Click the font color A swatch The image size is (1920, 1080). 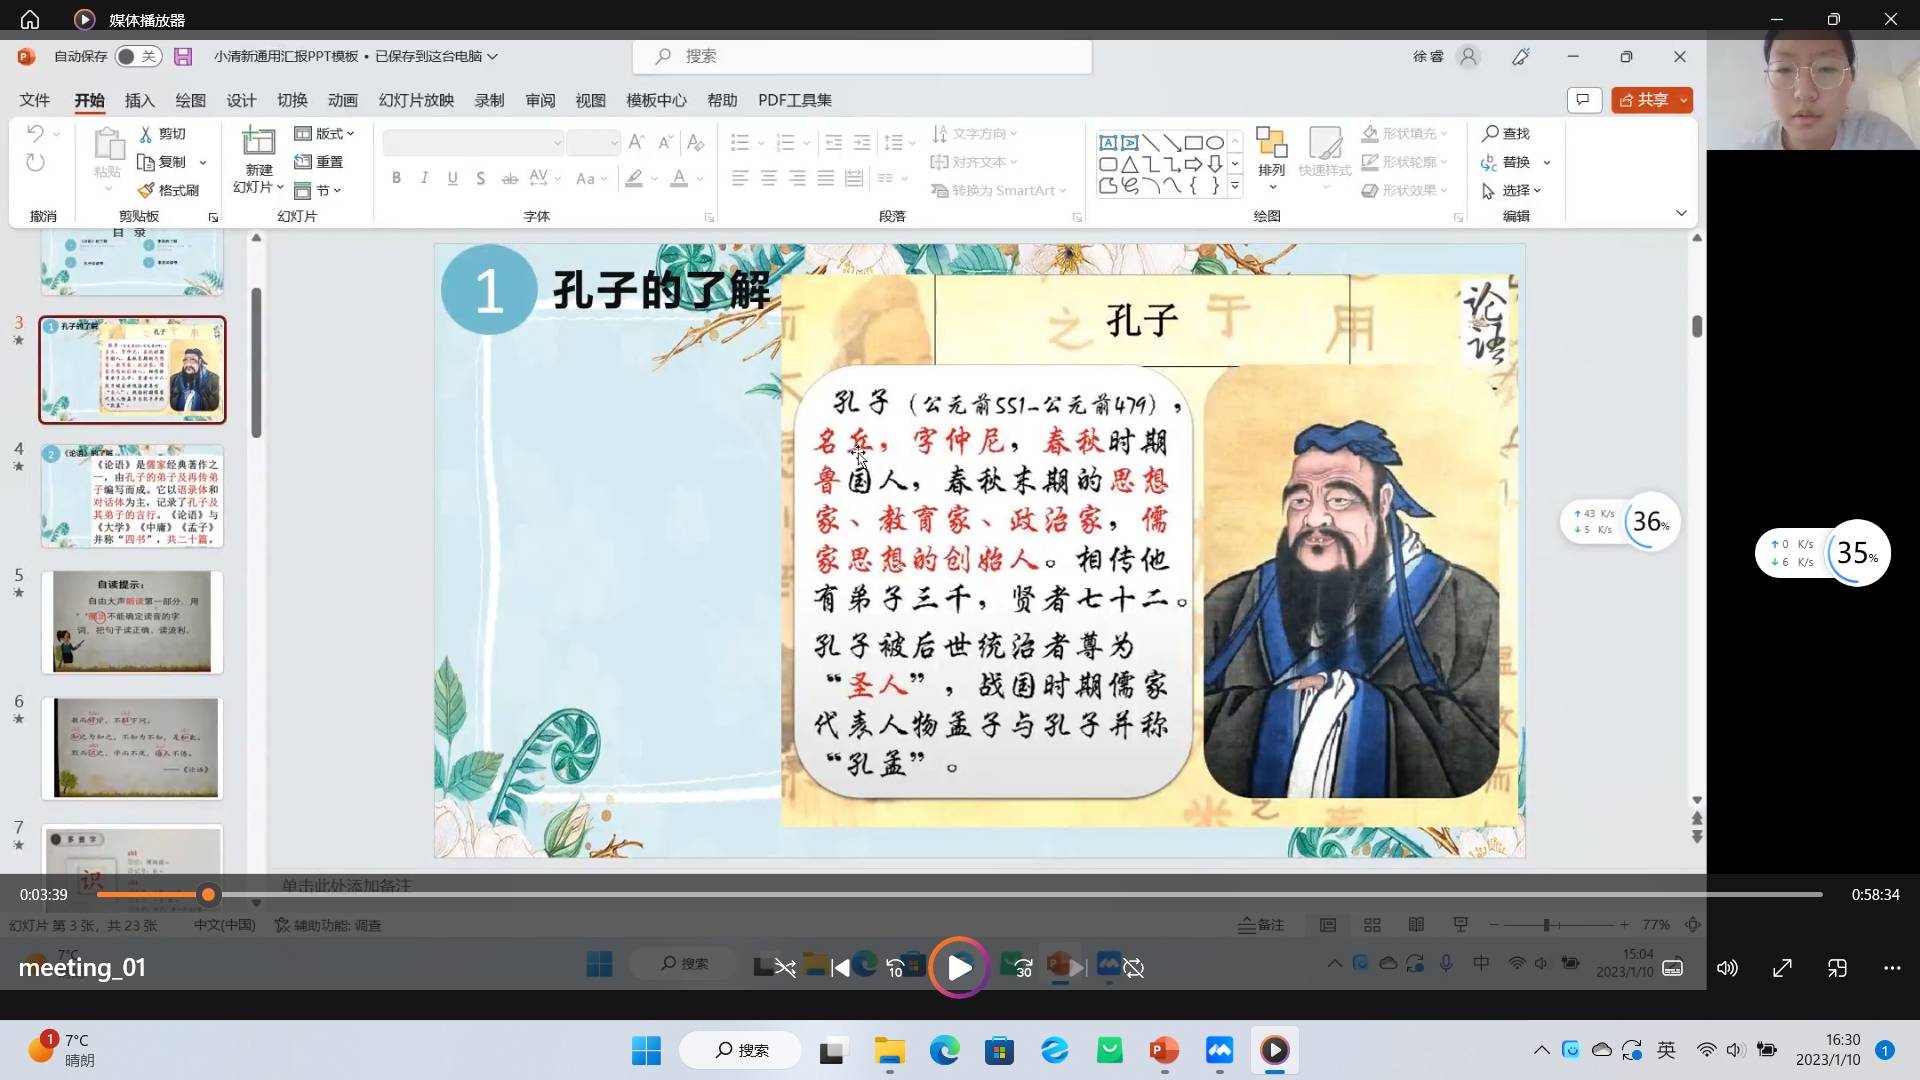[x=679, y=178]
